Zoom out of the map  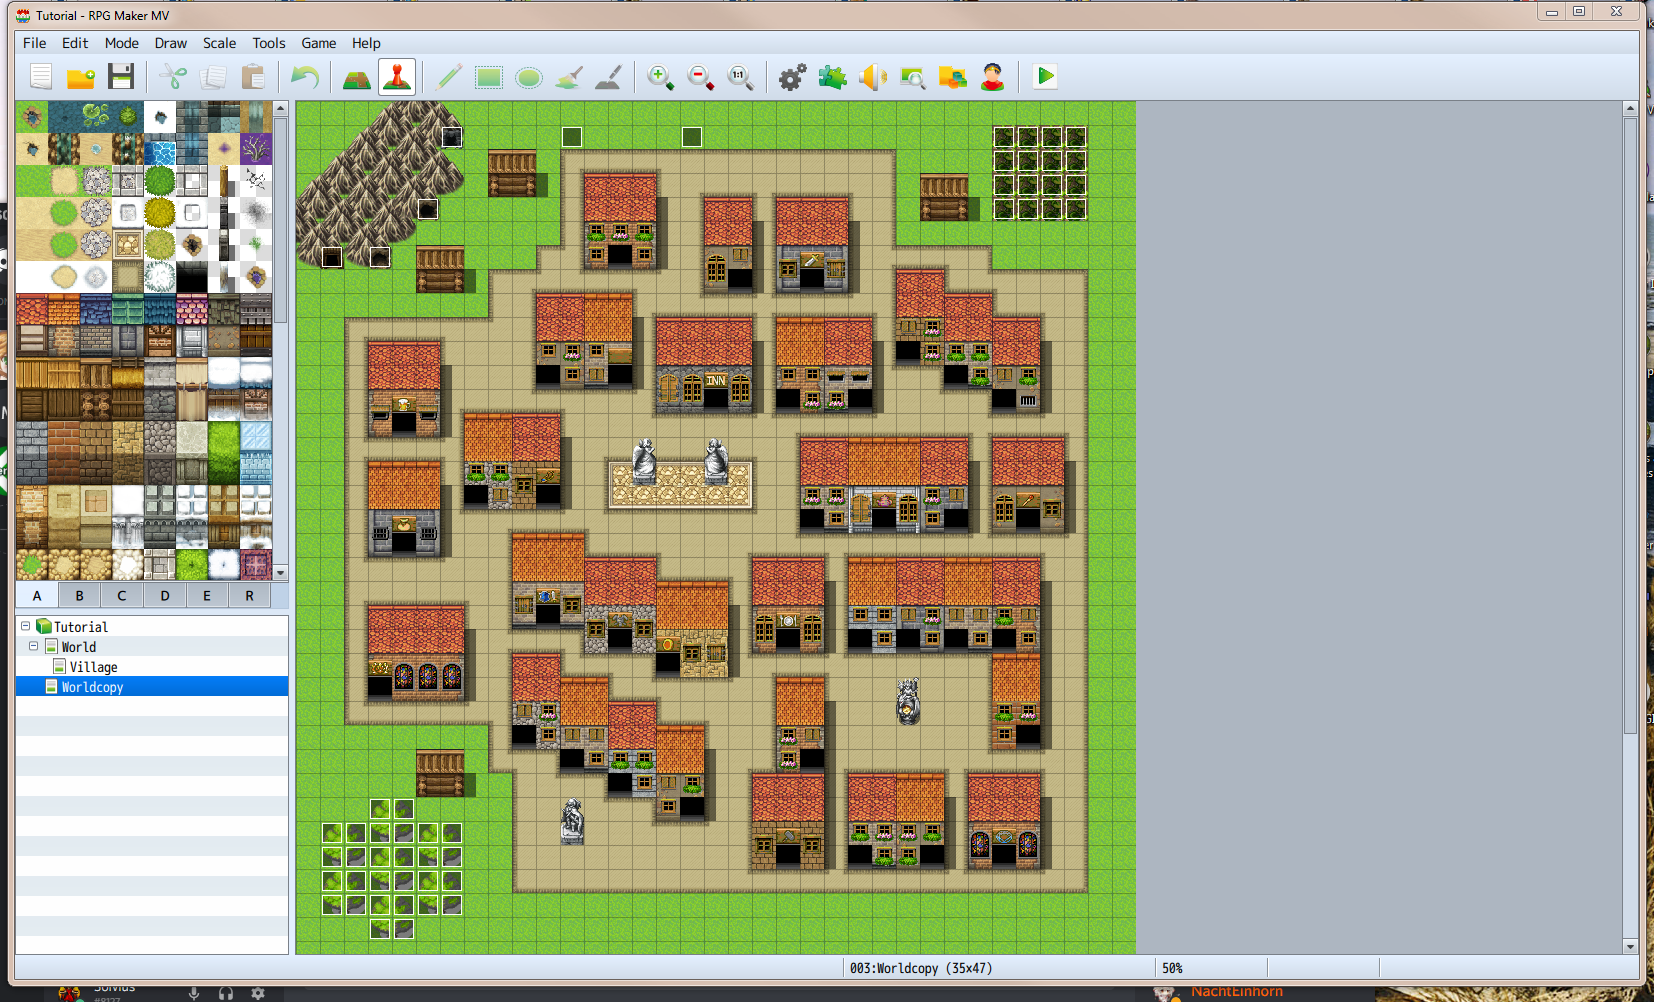pyautogui.click(x=700, y=77)
